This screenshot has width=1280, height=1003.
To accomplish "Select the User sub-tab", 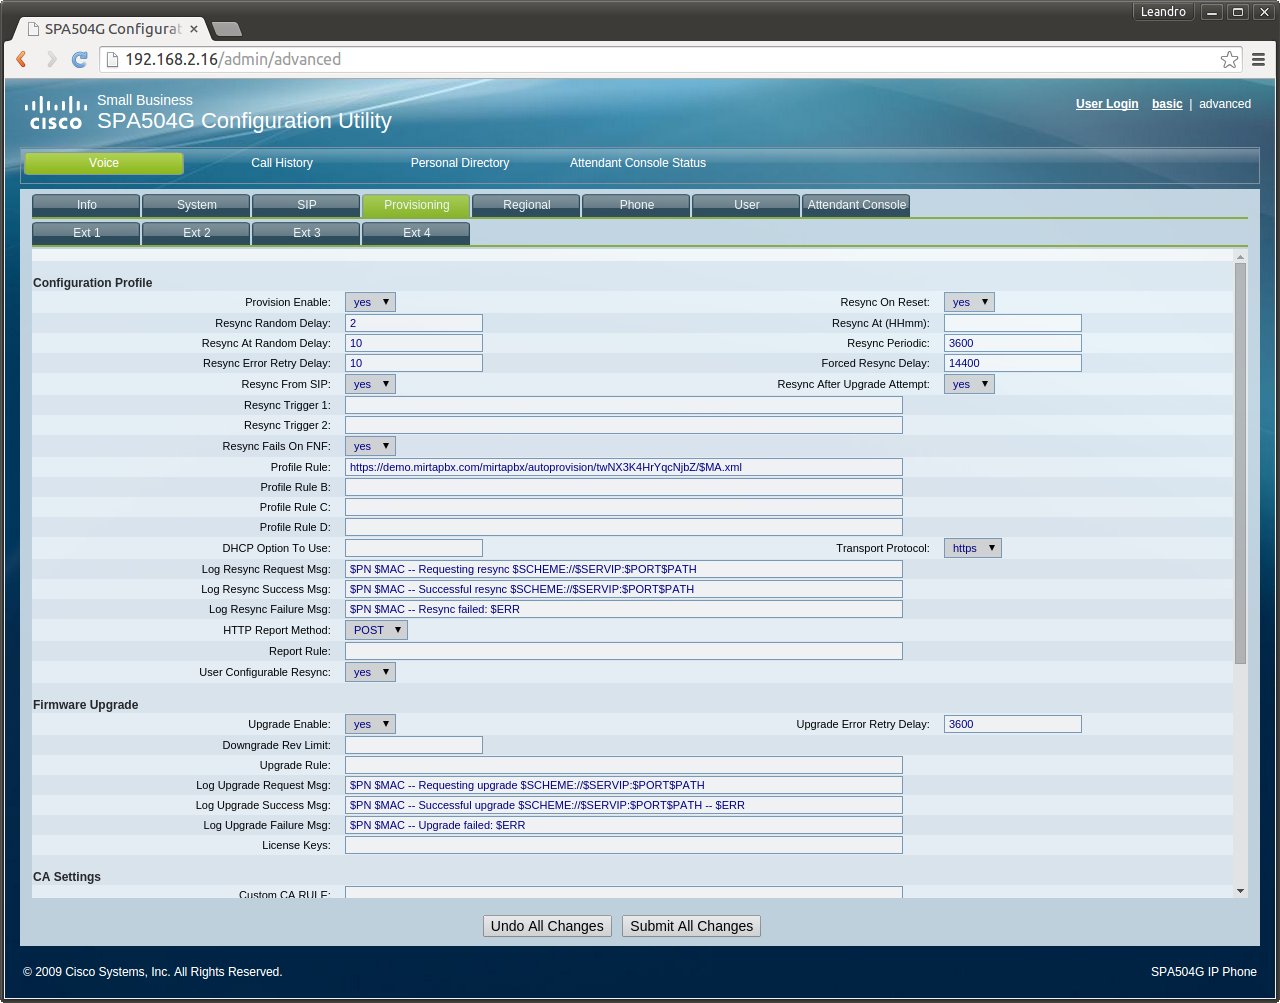I will [x=746, y=205].
